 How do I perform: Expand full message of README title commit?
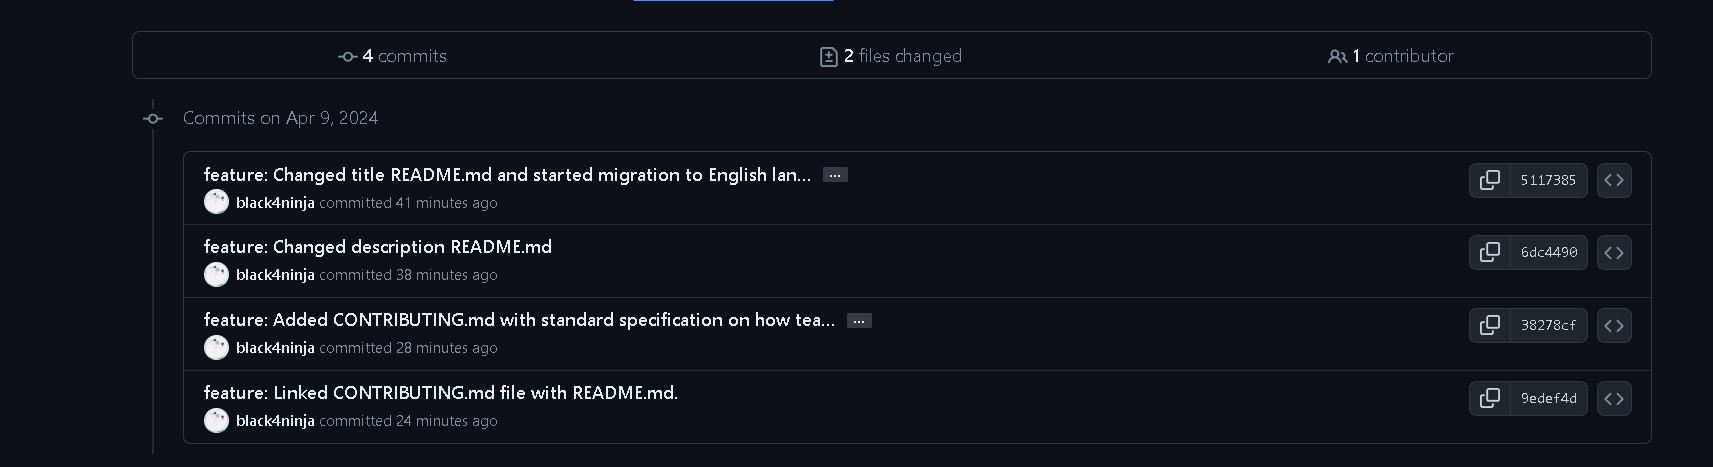835,175
